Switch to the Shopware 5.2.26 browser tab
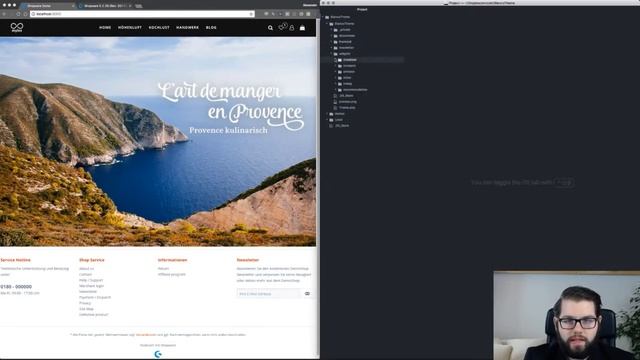 click(104, 6)
